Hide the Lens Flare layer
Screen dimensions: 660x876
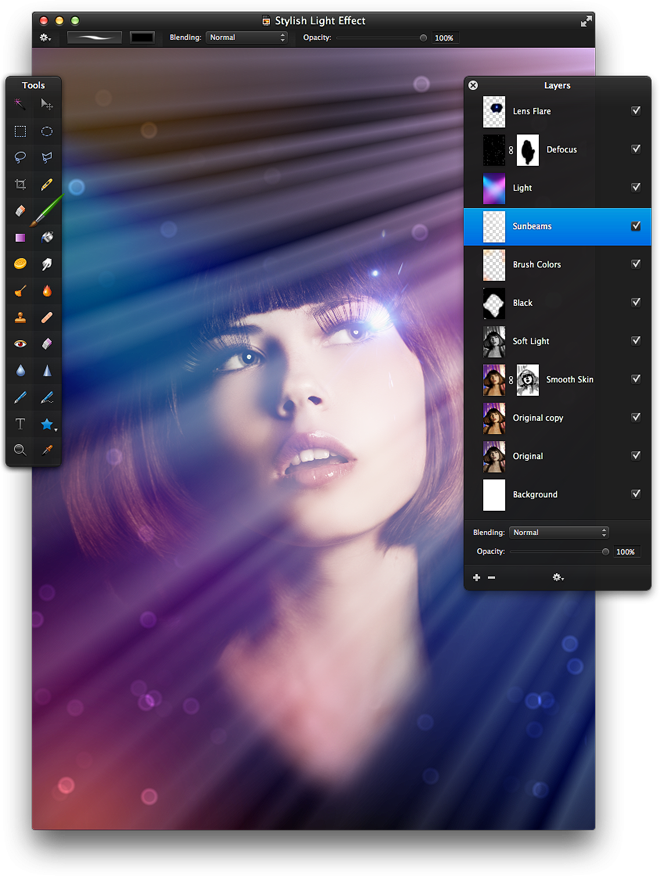[635, 111]
